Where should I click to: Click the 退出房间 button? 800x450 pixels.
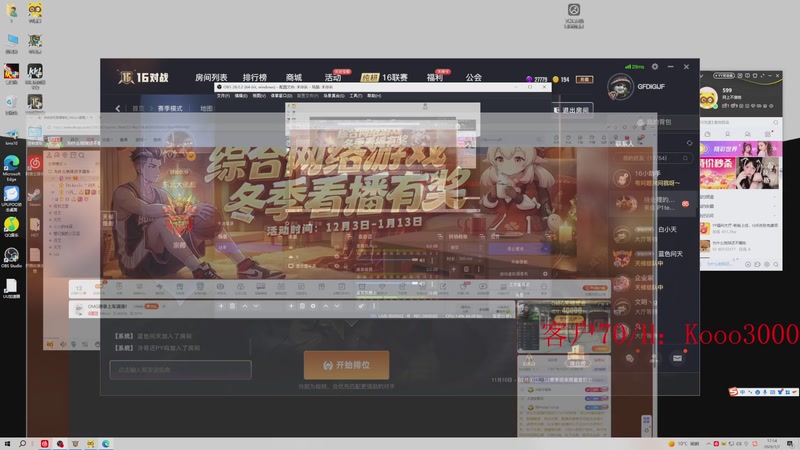click(572, 110)
